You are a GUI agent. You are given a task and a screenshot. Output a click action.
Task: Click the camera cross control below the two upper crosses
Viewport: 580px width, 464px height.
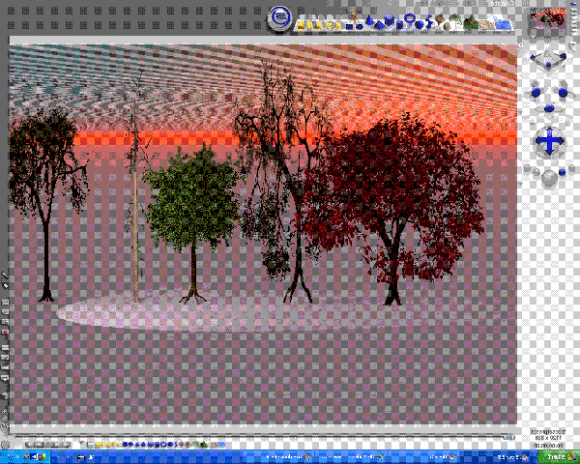click(x=549, y=109)
